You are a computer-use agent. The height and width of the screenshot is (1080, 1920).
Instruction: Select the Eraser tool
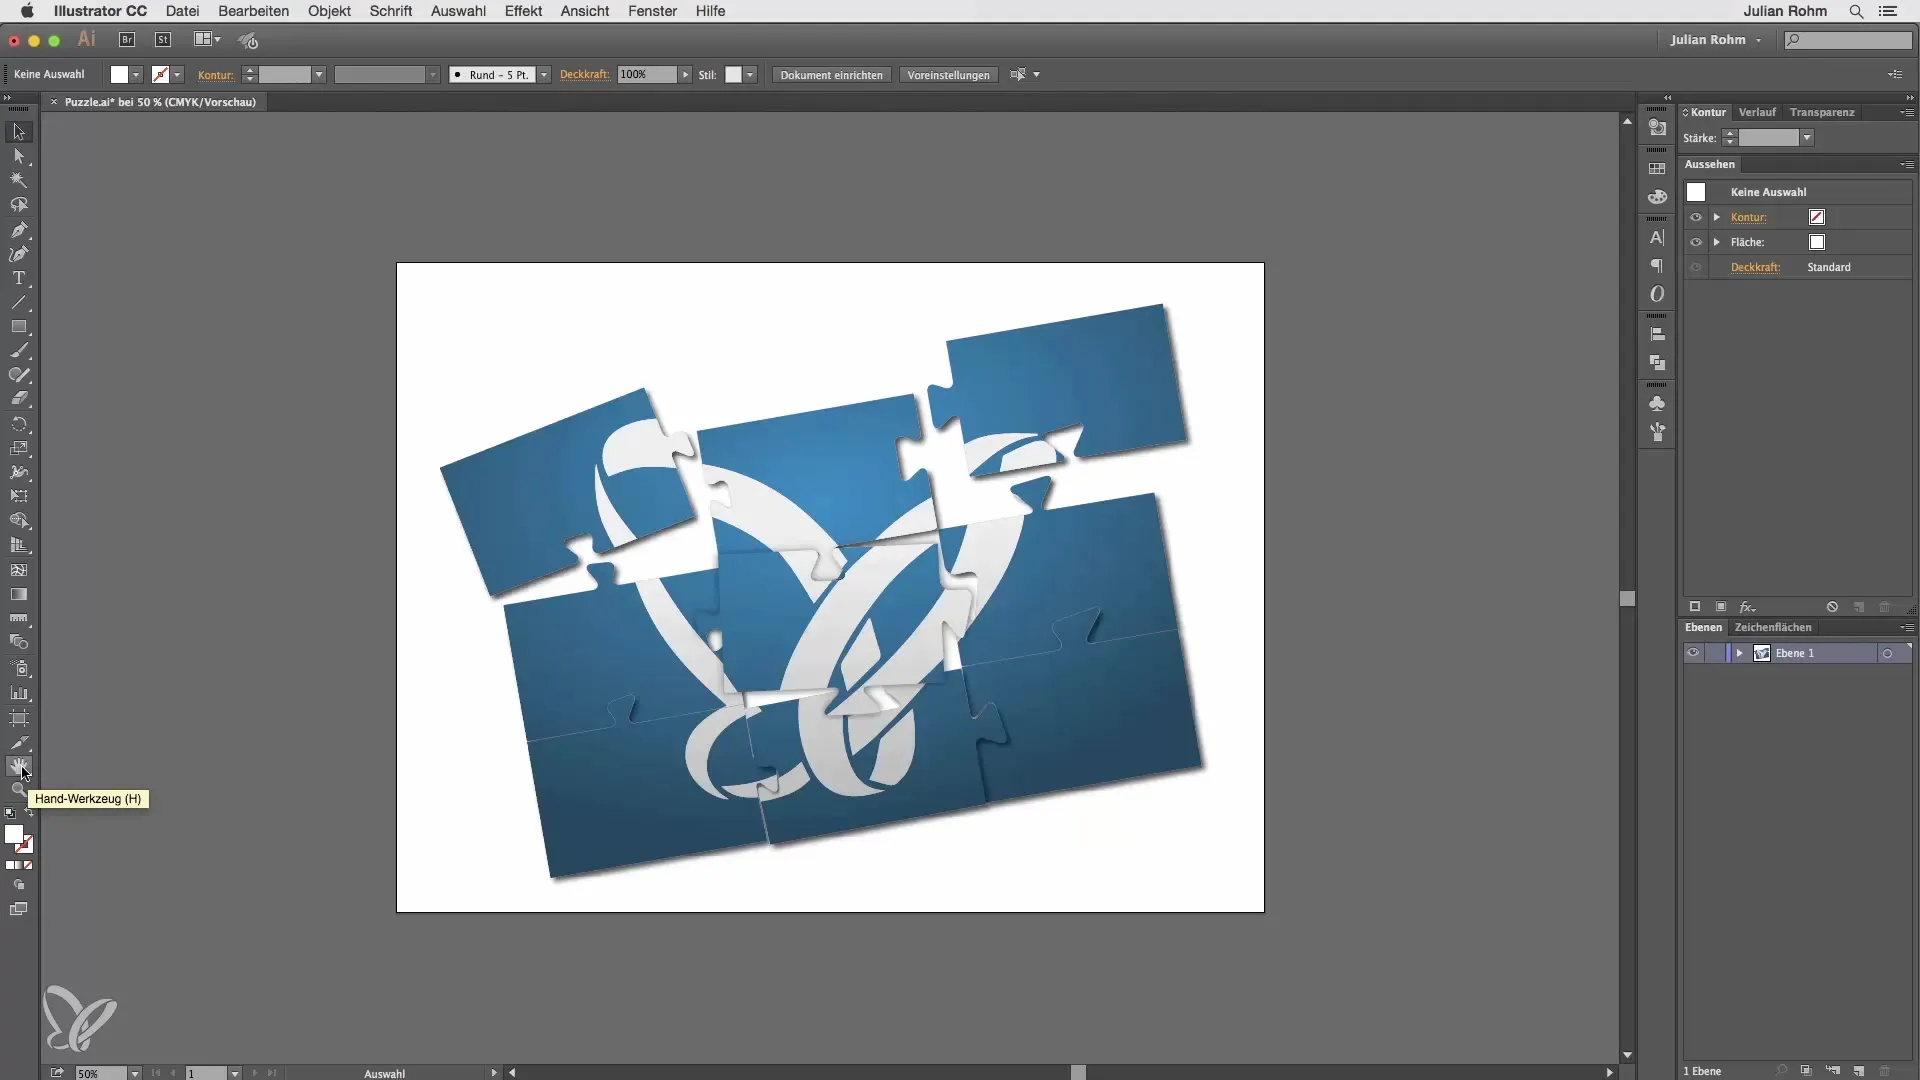(19, 399)
